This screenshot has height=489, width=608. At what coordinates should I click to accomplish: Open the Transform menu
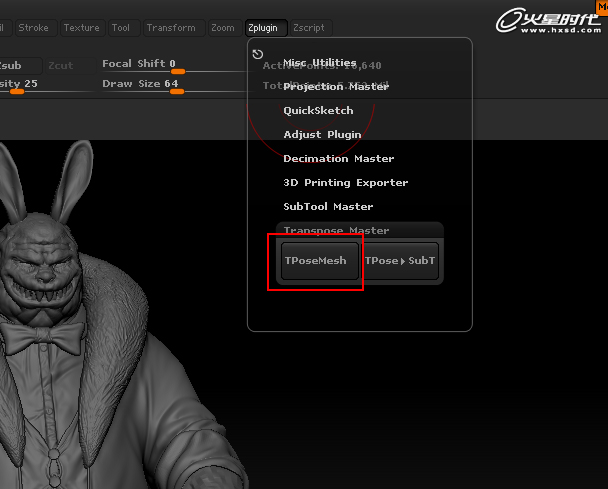174,28
